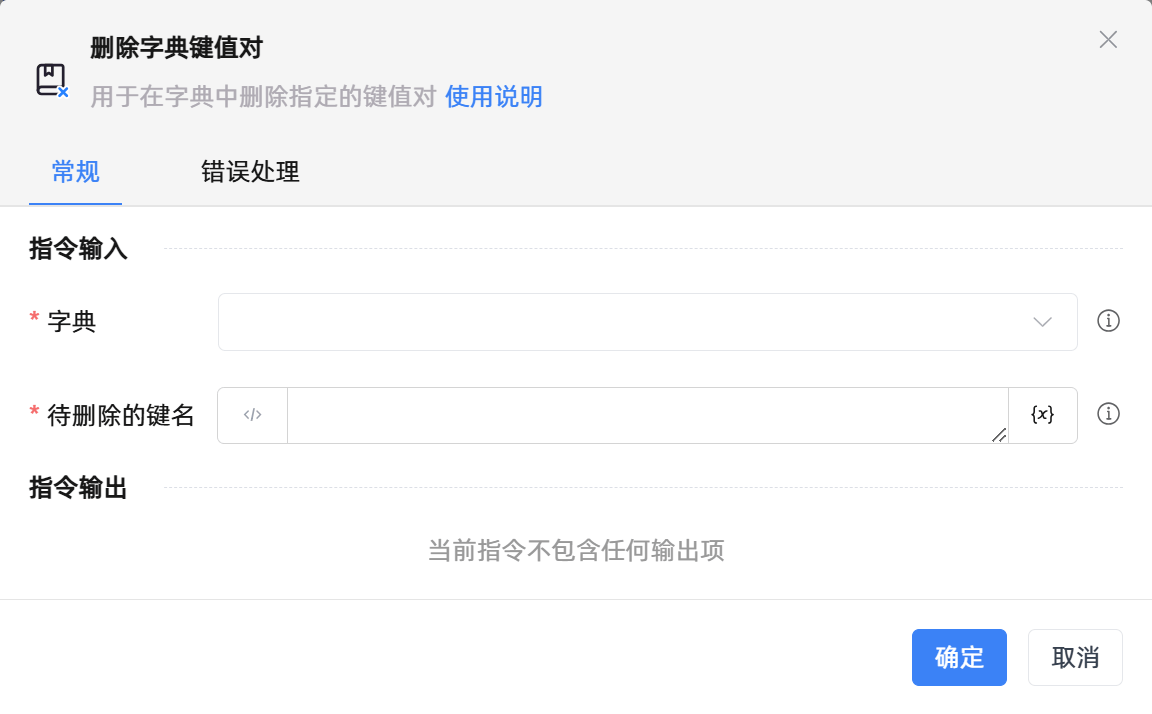
Task: Click the 删除字典键值对 dialog title
Action: (176, 47)
